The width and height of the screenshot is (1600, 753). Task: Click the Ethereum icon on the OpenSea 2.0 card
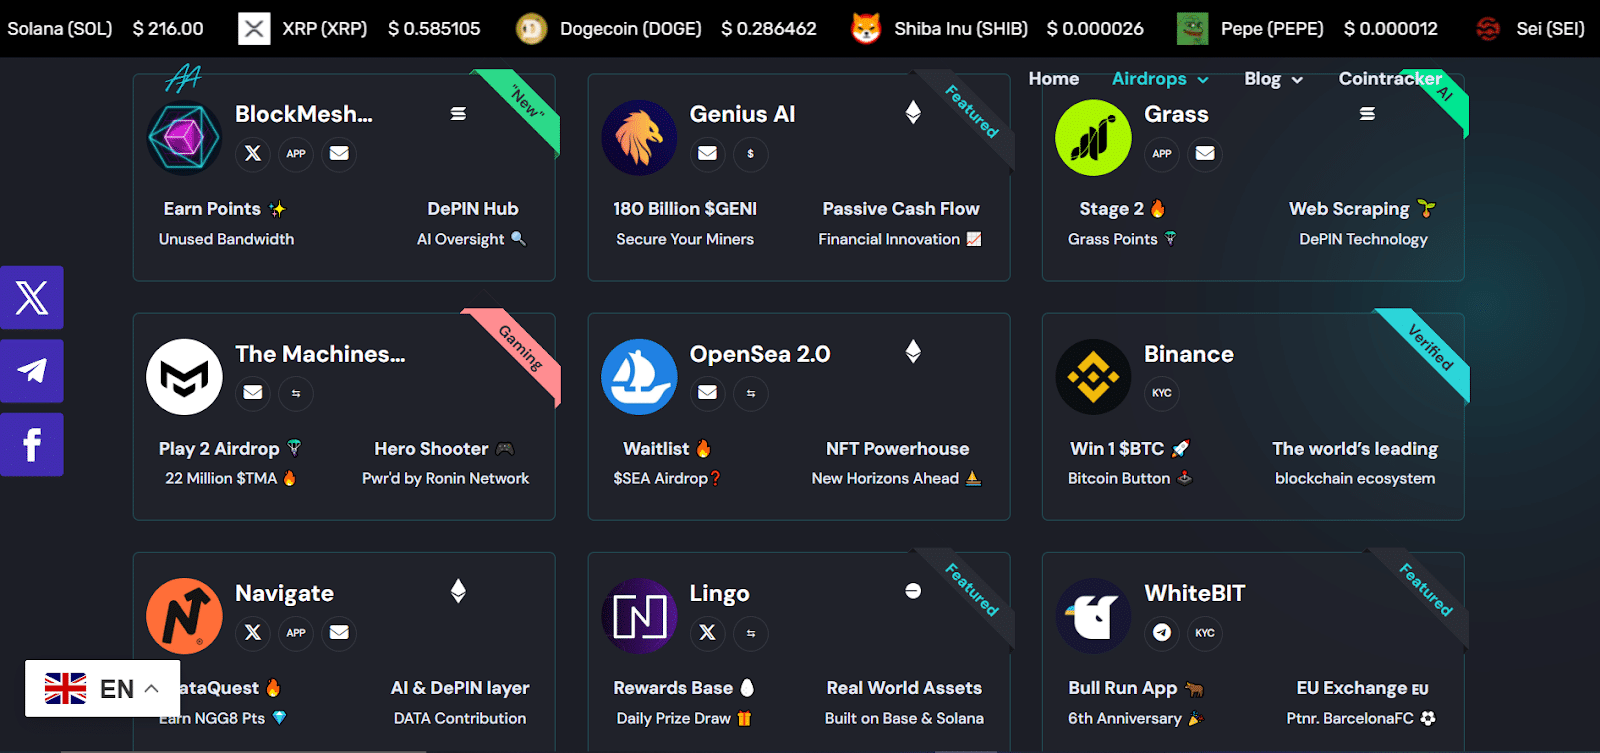pyautogui.click(x=913, y=351)
